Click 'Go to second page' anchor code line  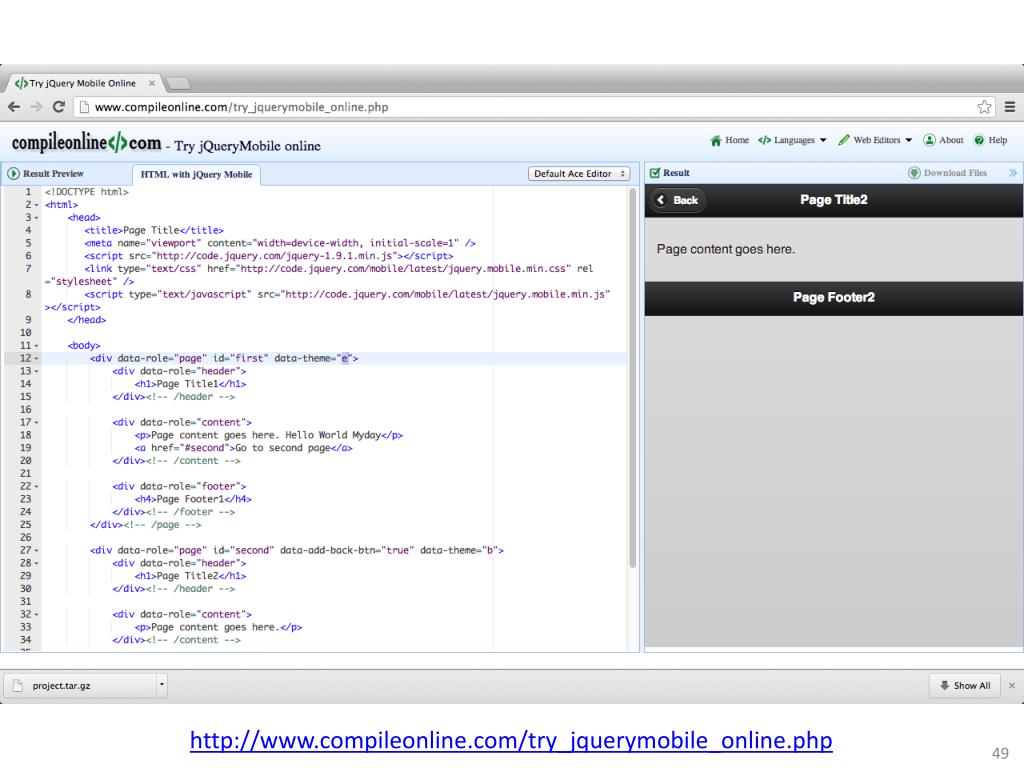(244, 448)
